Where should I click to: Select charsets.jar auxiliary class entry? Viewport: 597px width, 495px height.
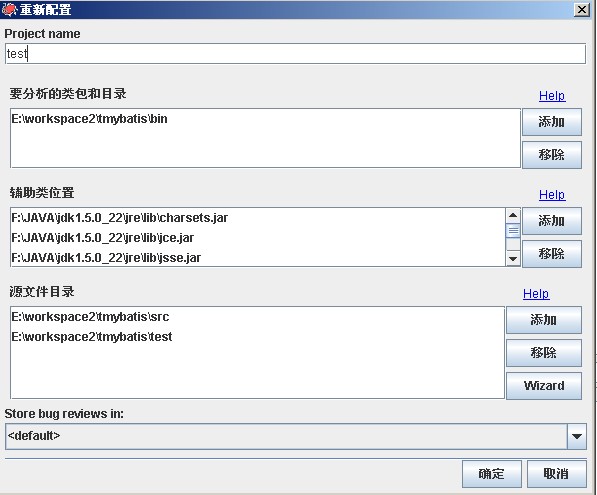coord(258,218)
